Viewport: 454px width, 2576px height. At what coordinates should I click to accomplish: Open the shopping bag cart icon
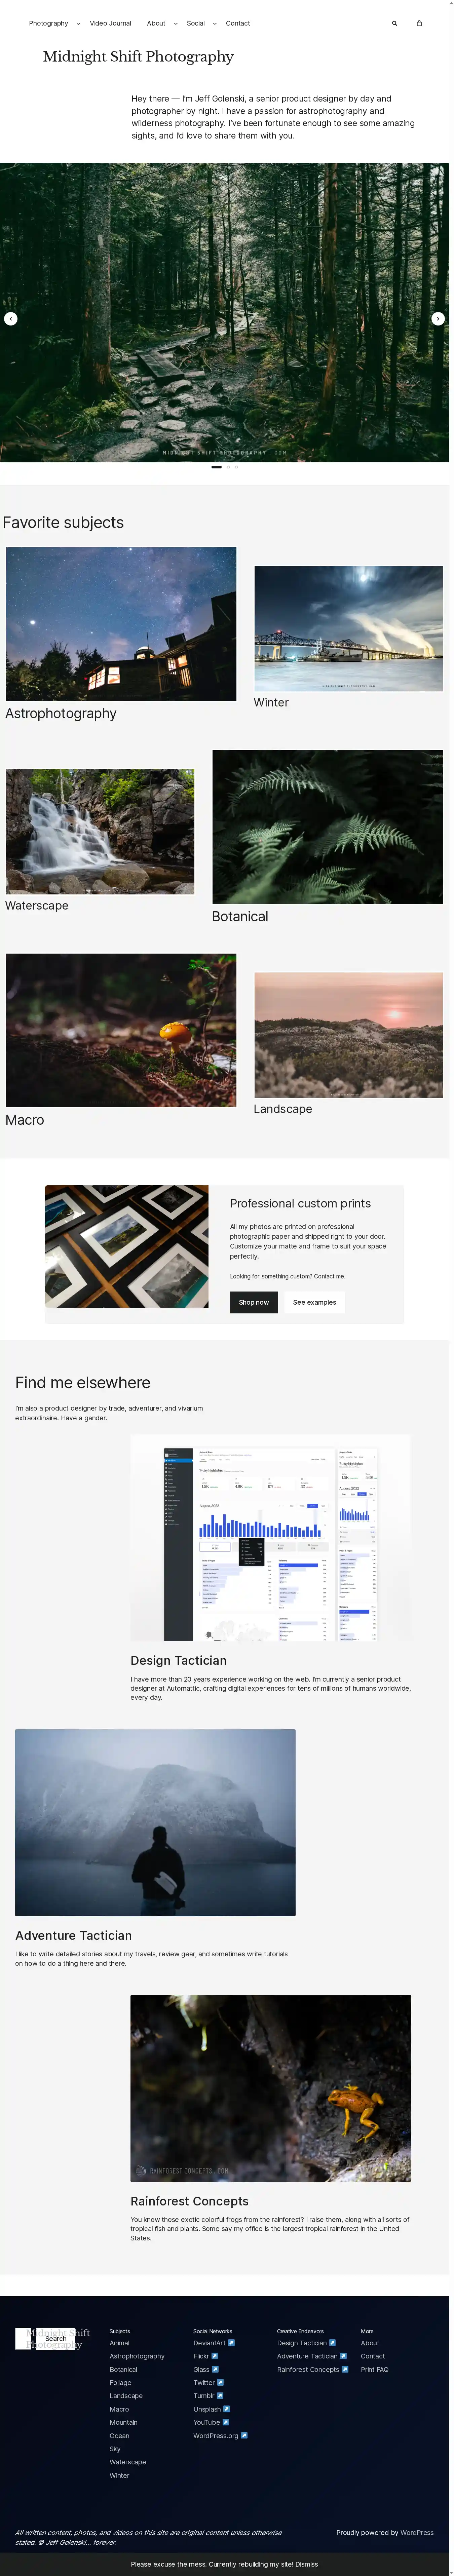tap(419, 23)
